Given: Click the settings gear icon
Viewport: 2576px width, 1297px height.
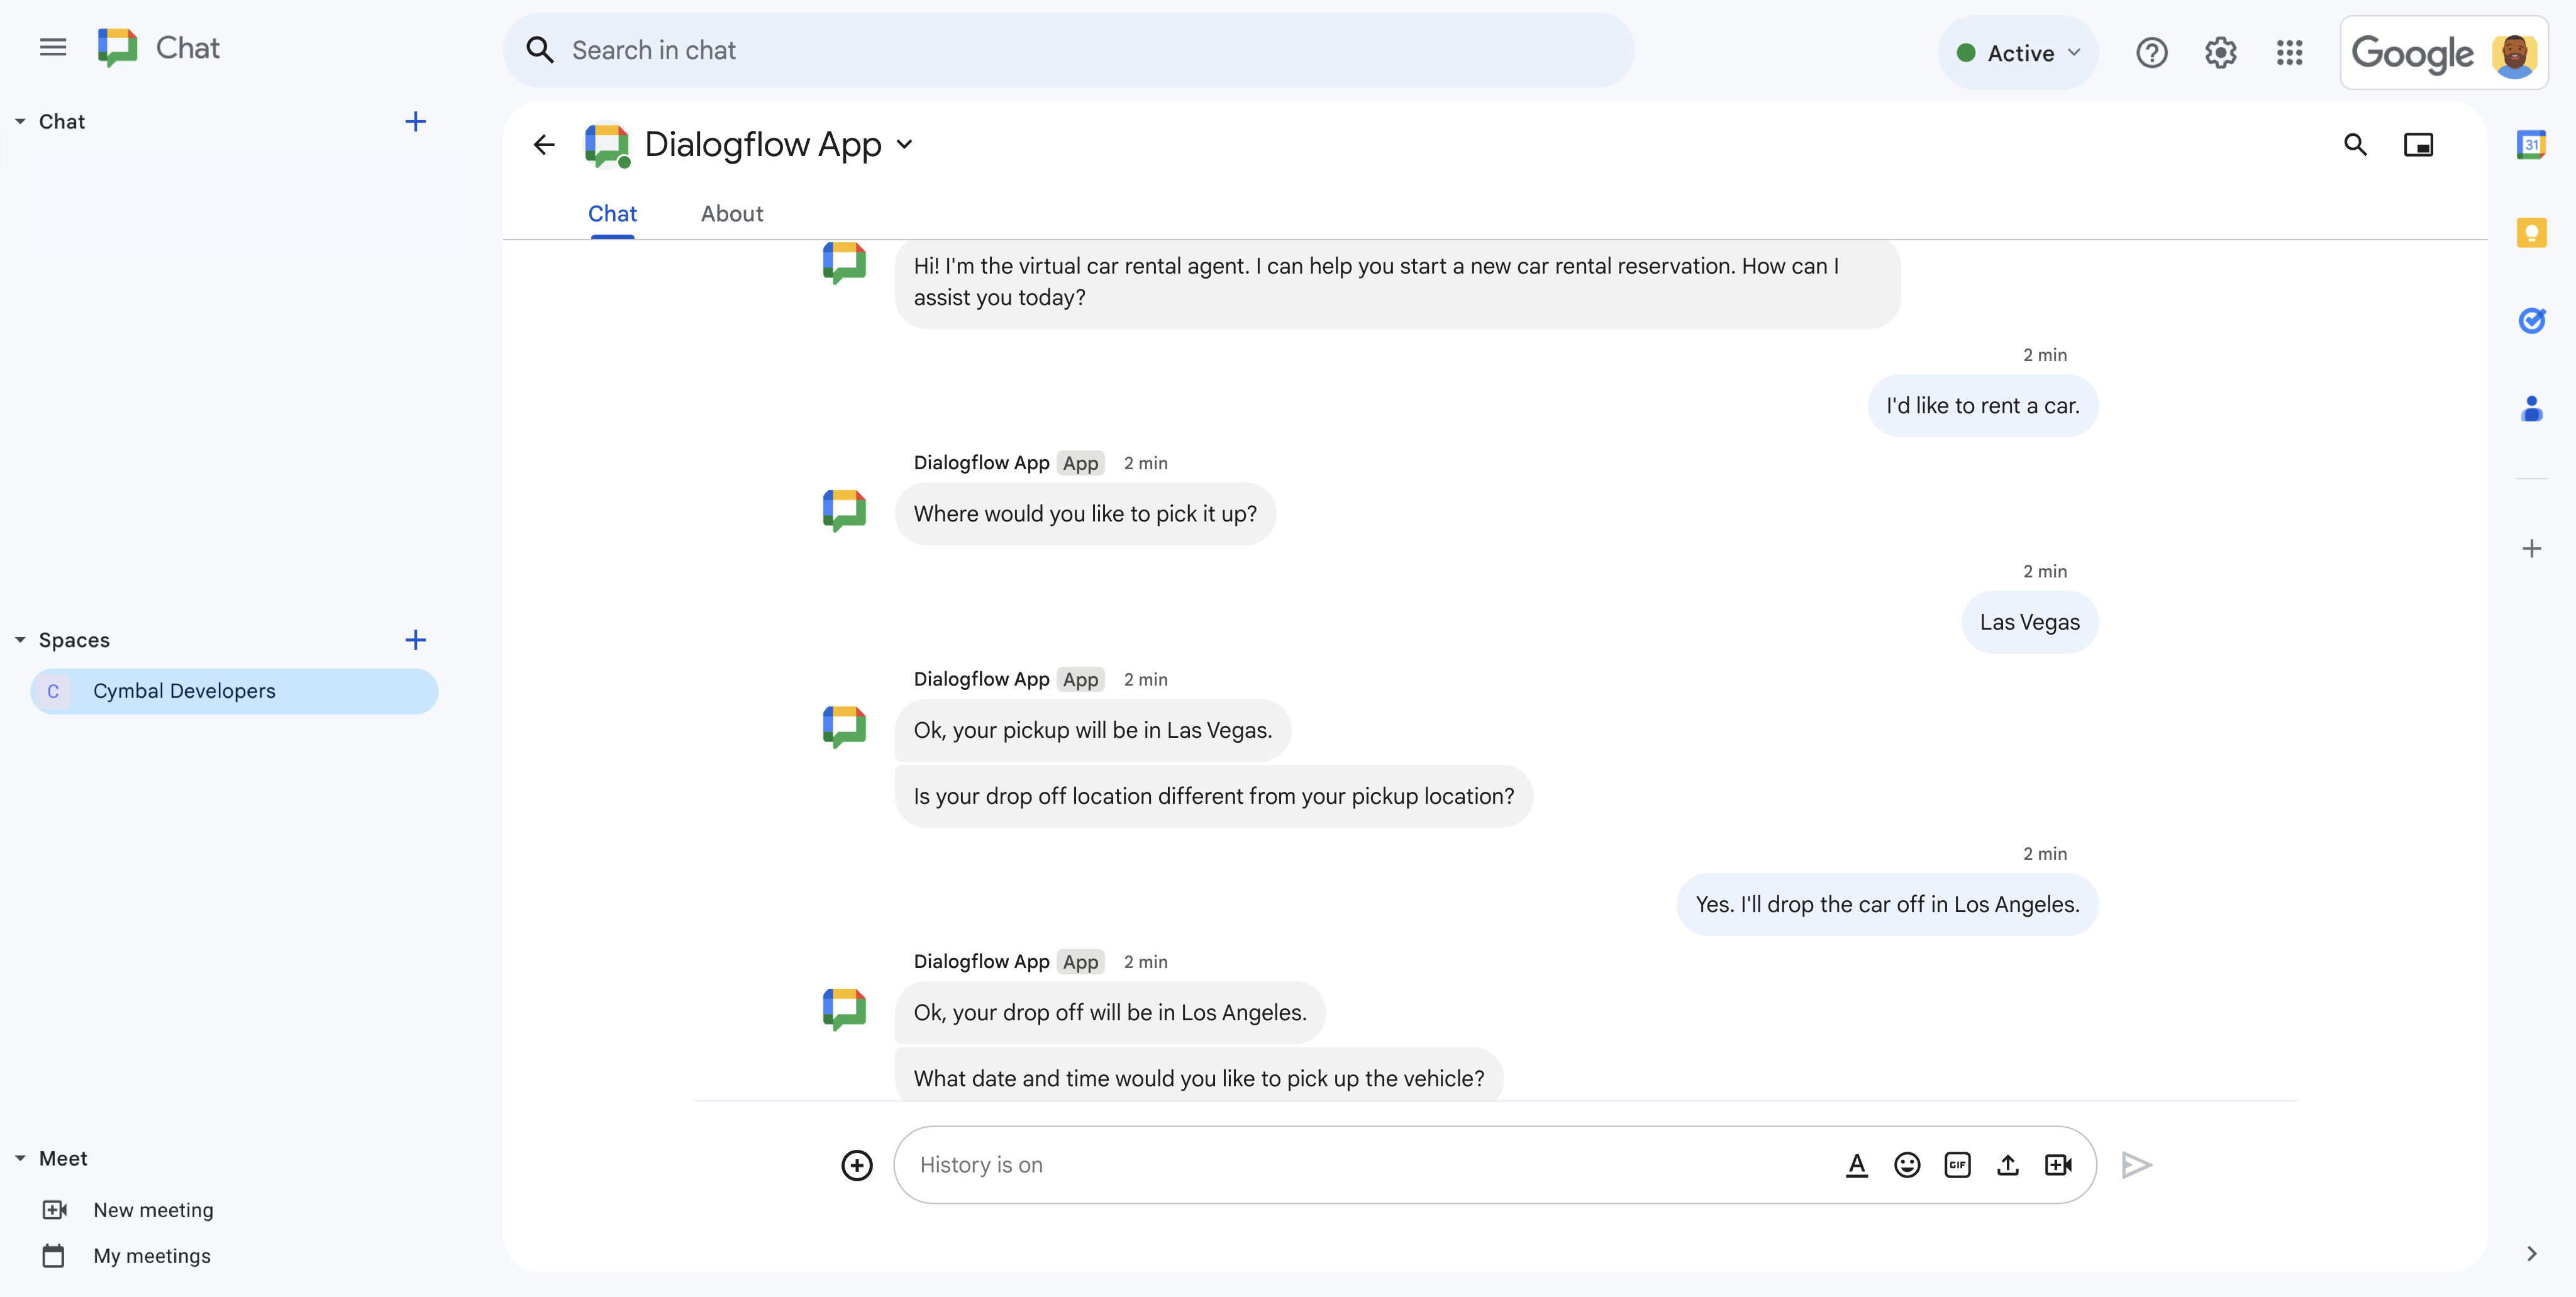Looking at the screenshot, I should tap(2221, 52).
